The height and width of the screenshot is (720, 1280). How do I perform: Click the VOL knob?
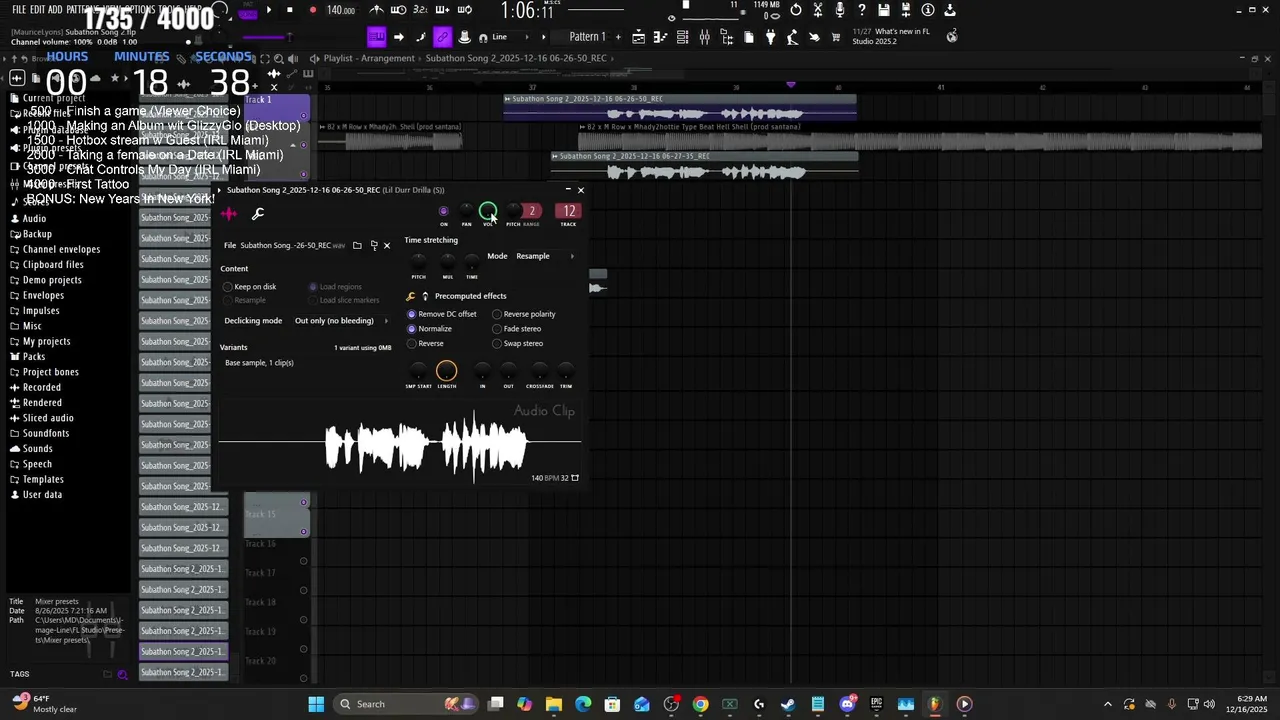488,211
